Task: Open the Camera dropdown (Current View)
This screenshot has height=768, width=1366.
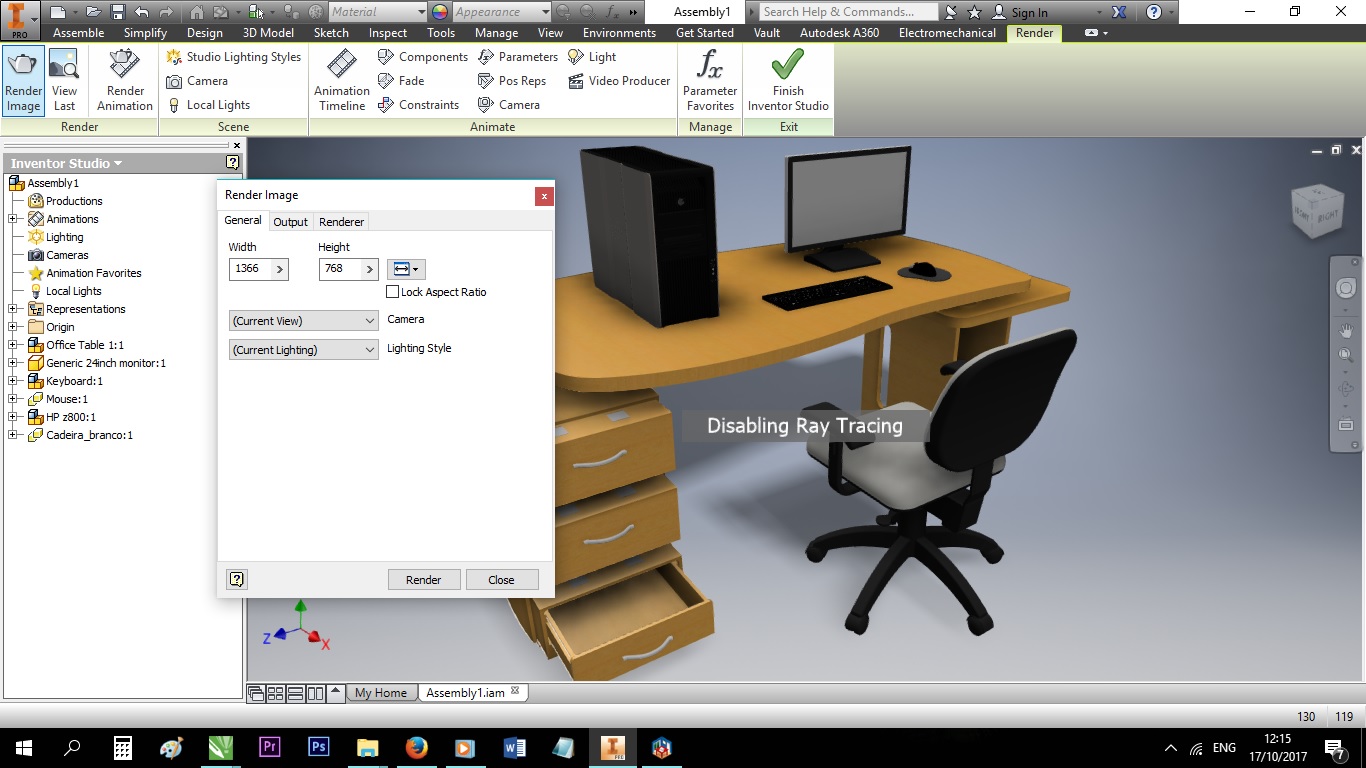Action: click(303, 321)
